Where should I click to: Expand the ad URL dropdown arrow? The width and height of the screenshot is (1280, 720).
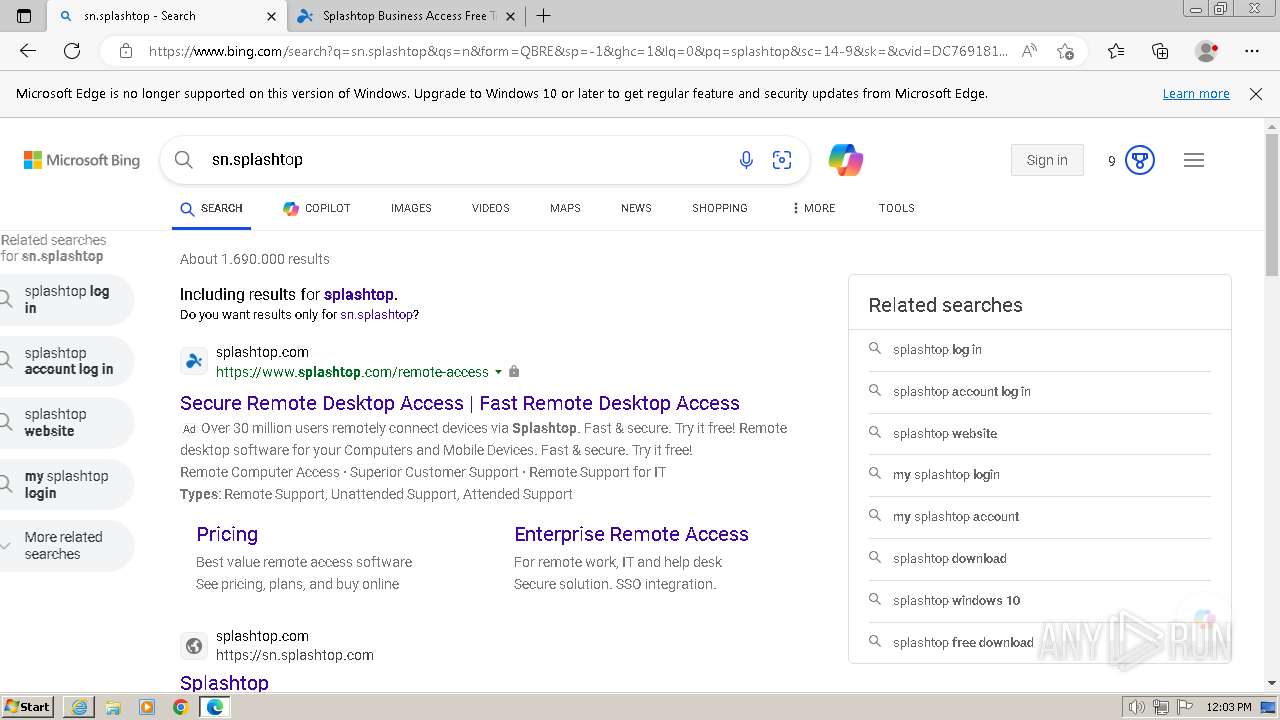498,372
